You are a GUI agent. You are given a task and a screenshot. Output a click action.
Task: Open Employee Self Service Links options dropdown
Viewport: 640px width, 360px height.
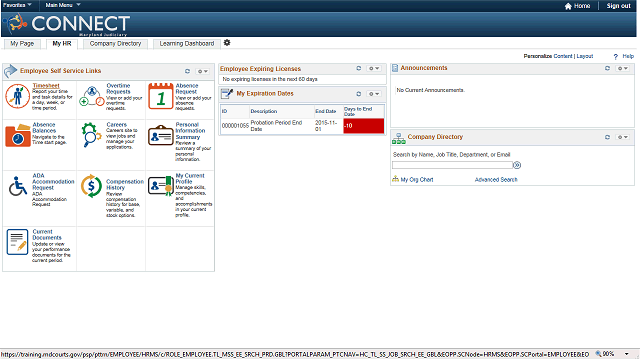click(x=203, y=71)
